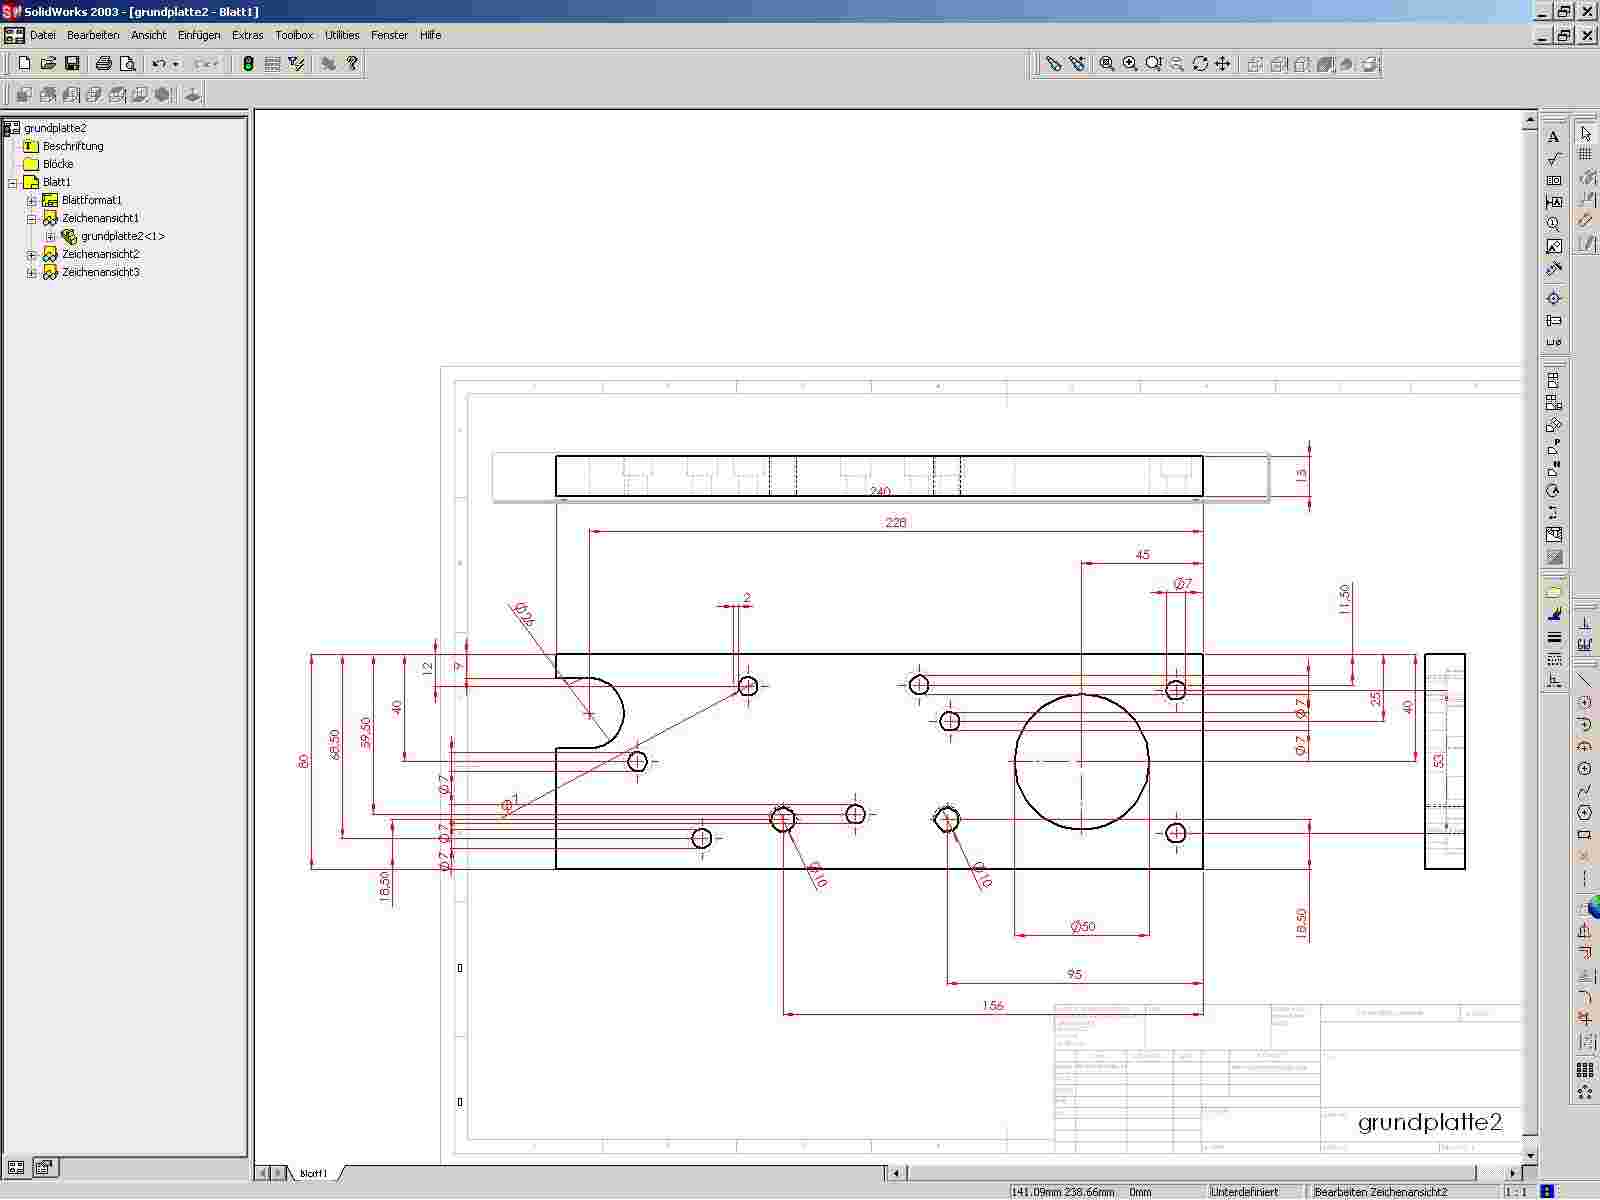Expand the Blattformat1 node

coord(32,201)
